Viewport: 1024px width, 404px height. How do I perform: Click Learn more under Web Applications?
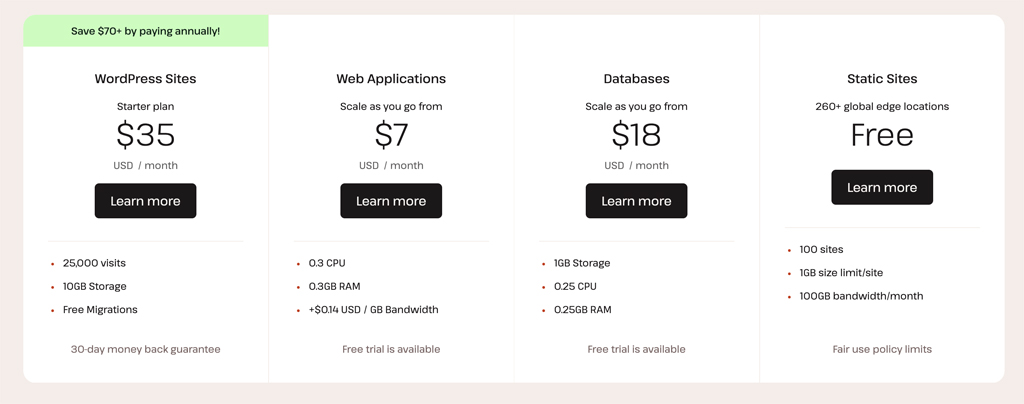click(x=391, y=200)
